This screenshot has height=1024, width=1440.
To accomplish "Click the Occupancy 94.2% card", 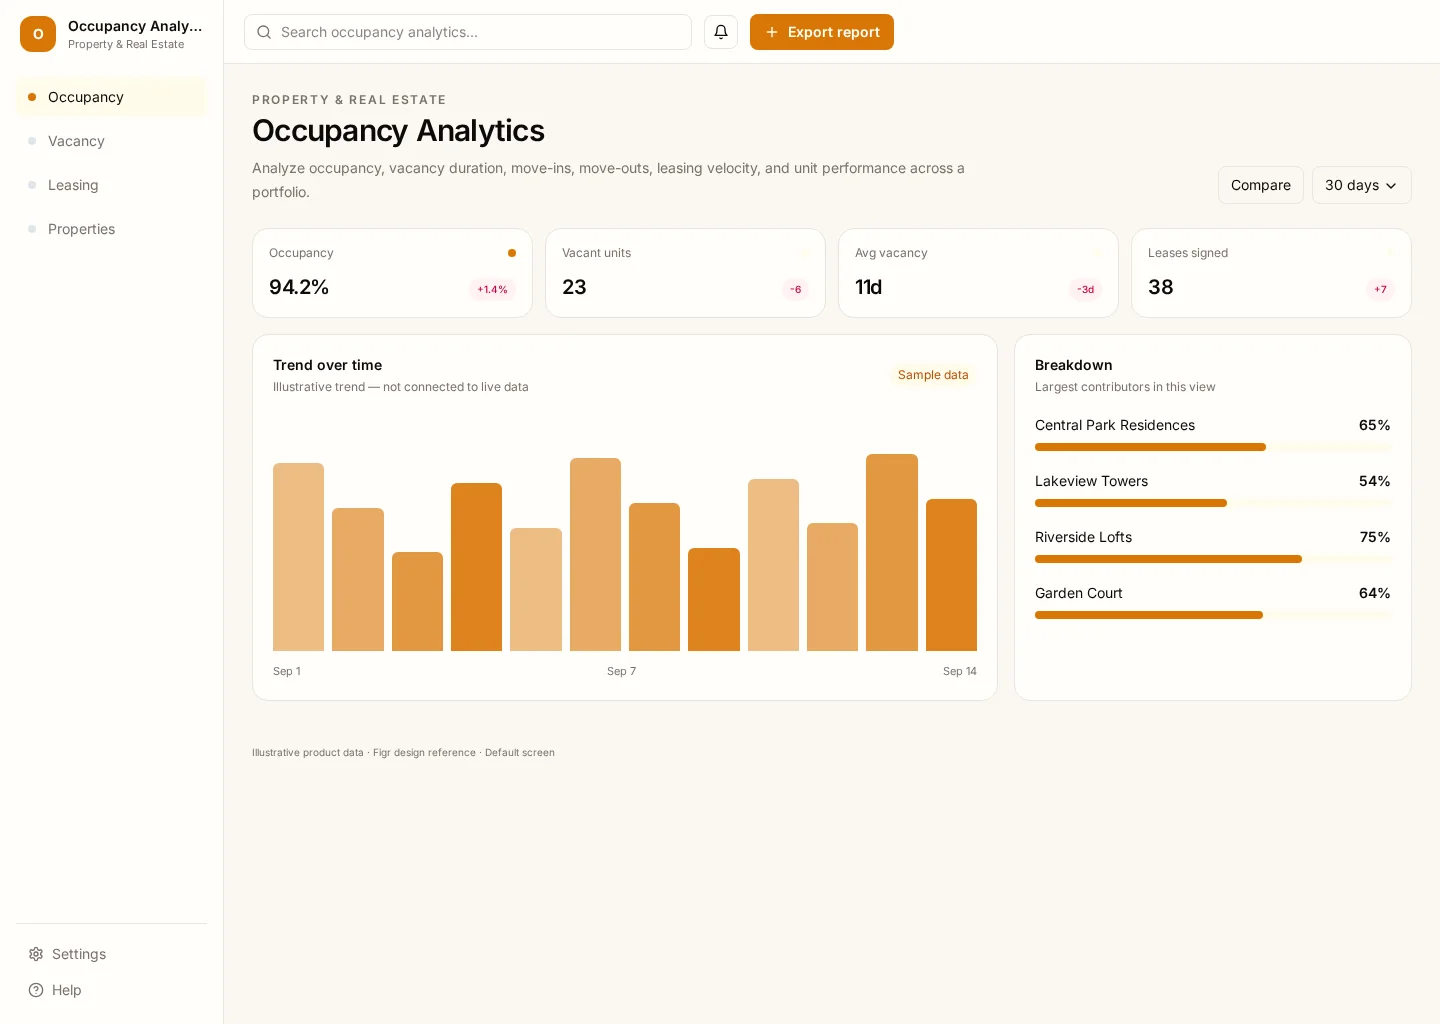I will (x=392, y=273).
